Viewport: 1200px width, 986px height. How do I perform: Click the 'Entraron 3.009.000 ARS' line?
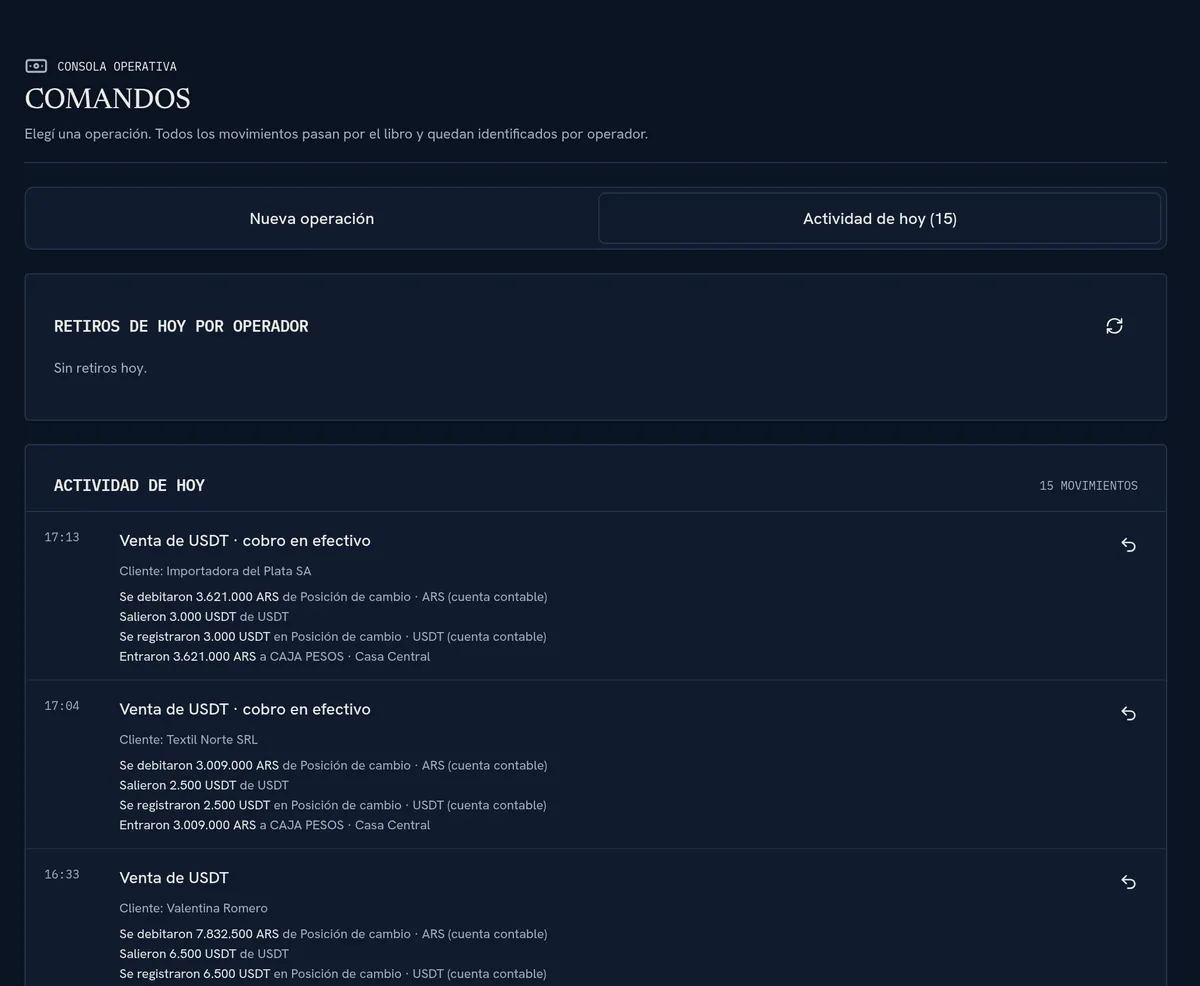pos(275,826)
